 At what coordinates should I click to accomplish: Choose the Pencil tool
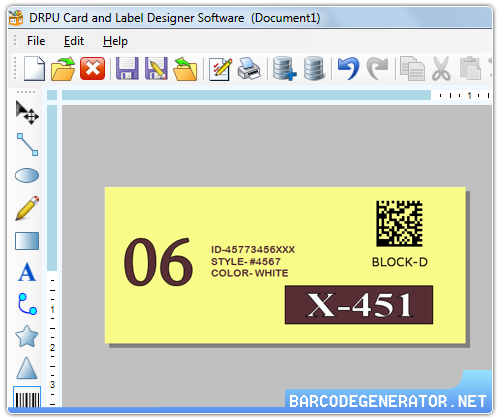point(27,208)
